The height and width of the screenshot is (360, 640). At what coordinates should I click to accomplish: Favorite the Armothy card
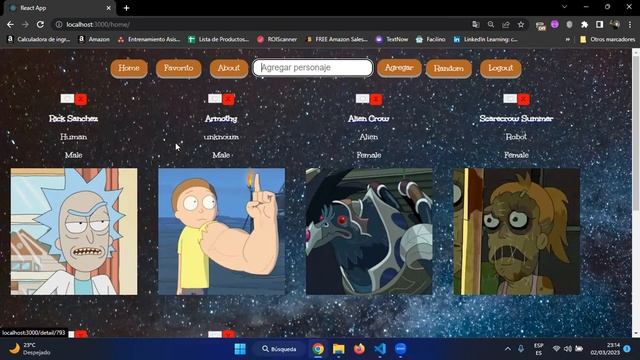[x=215, y=98]
